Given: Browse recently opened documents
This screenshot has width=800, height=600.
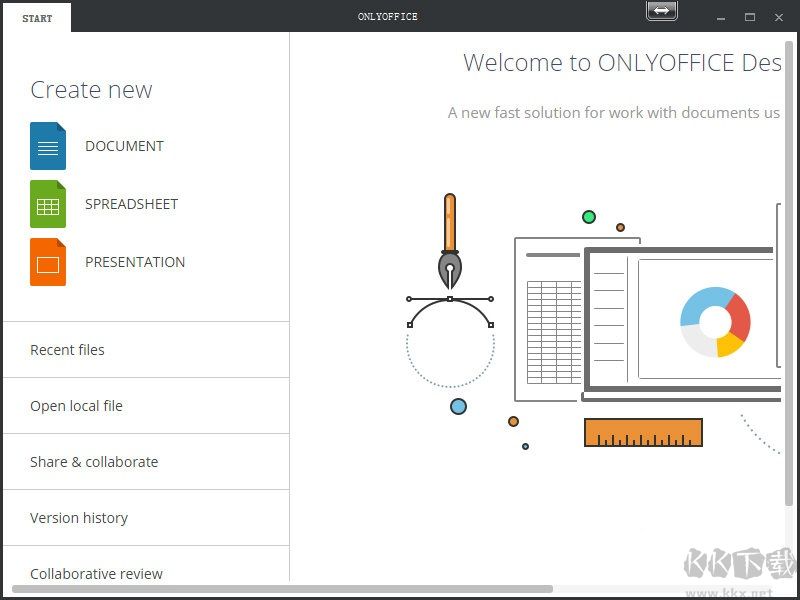Looking at the screenshot, I should (x=67, y=349).
